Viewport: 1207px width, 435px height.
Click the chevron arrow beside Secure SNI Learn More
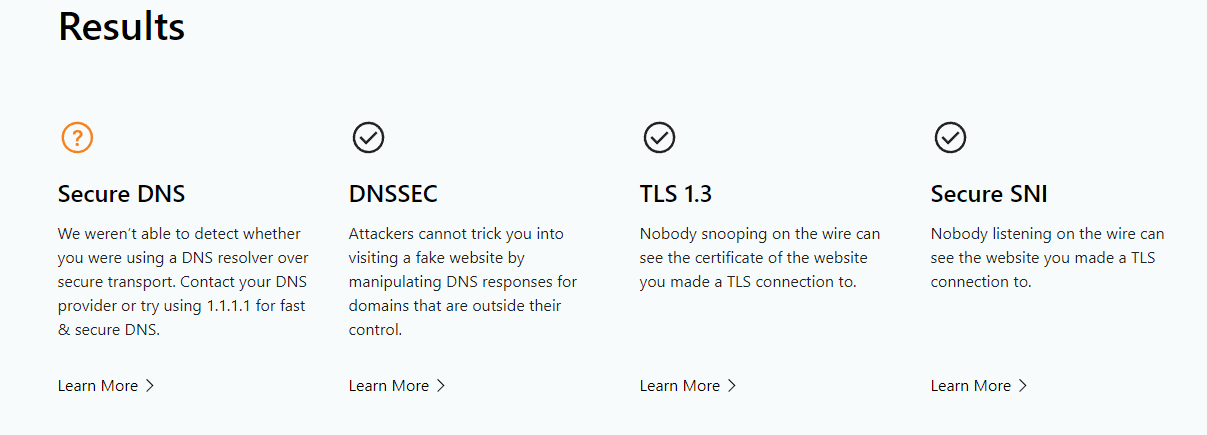pyautogui.click(x=1023, y=386)
